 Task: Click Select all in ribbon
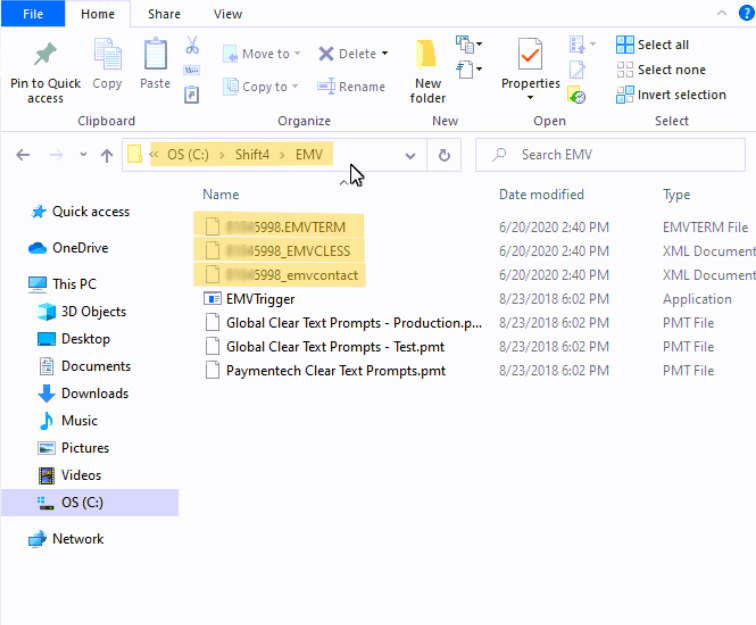[625, 45]
